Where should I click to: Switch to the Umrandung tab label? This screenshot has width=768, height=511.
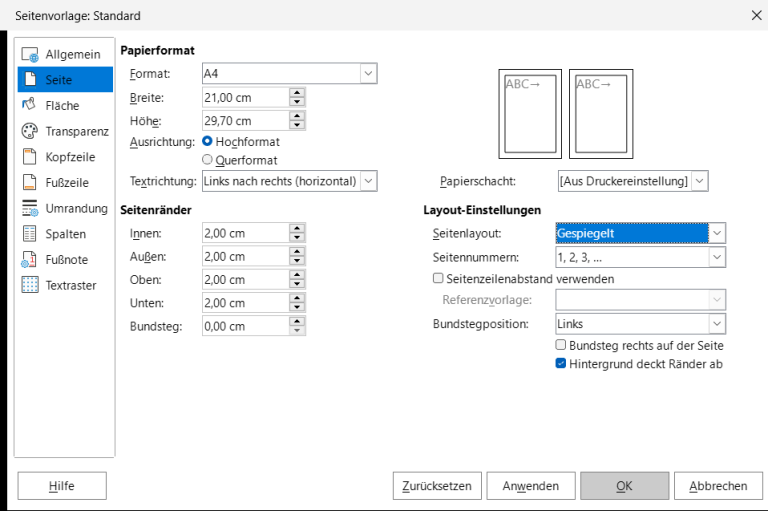[x=76, y=208]
